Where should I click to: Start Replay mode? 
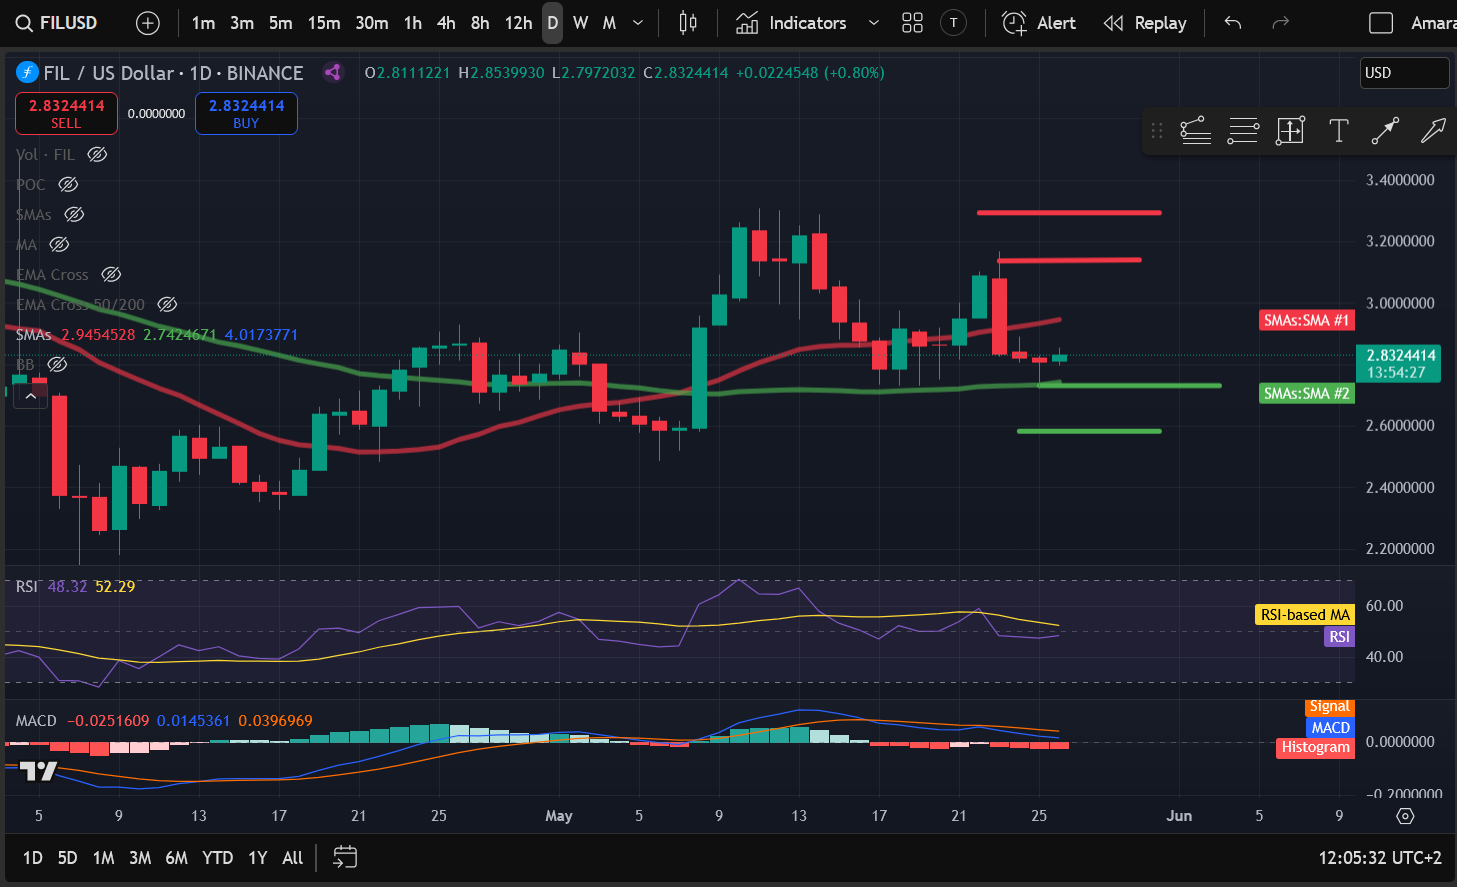click(1145, 23)
